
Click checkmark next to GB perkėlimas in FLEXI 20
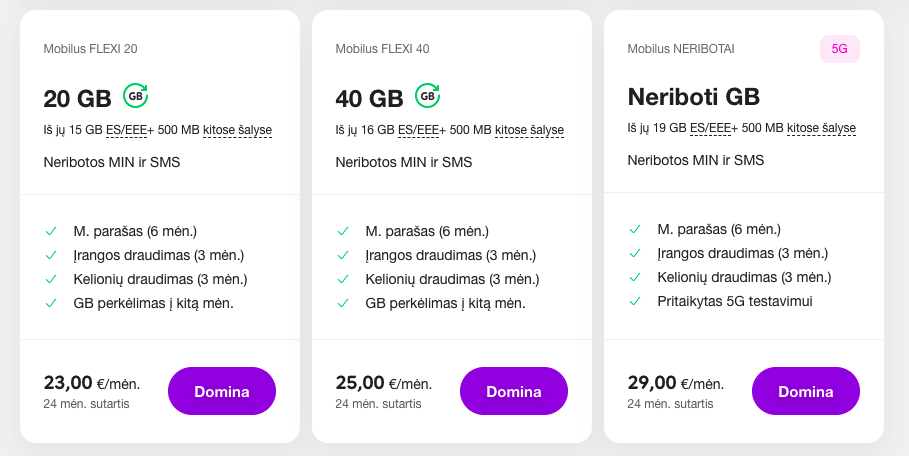[51, 303]
